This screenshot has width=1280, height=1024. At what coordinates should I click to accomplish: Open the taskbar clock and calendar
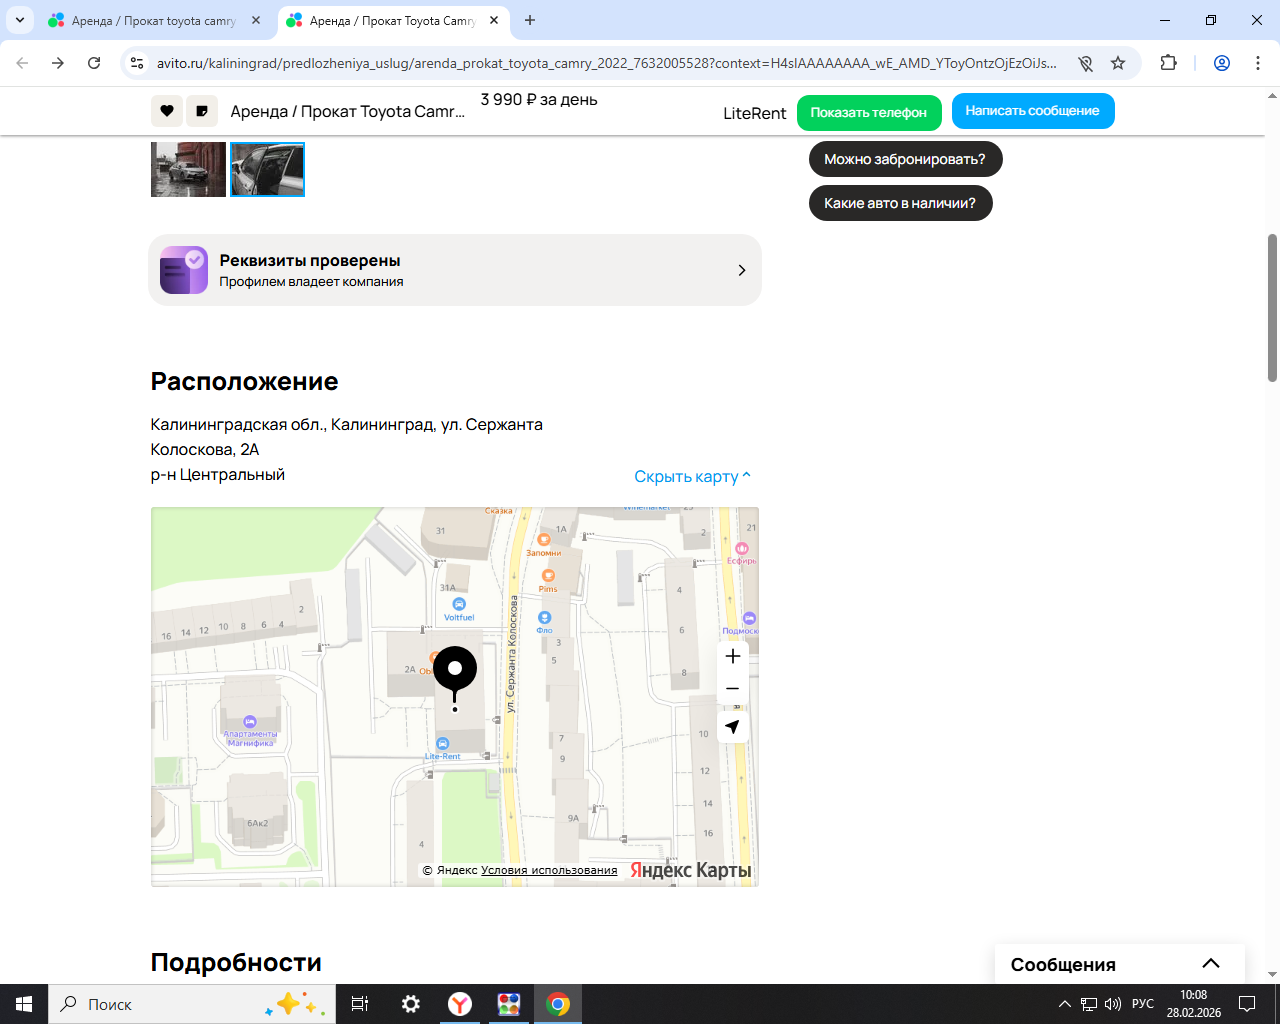tap(1194, 1004)
